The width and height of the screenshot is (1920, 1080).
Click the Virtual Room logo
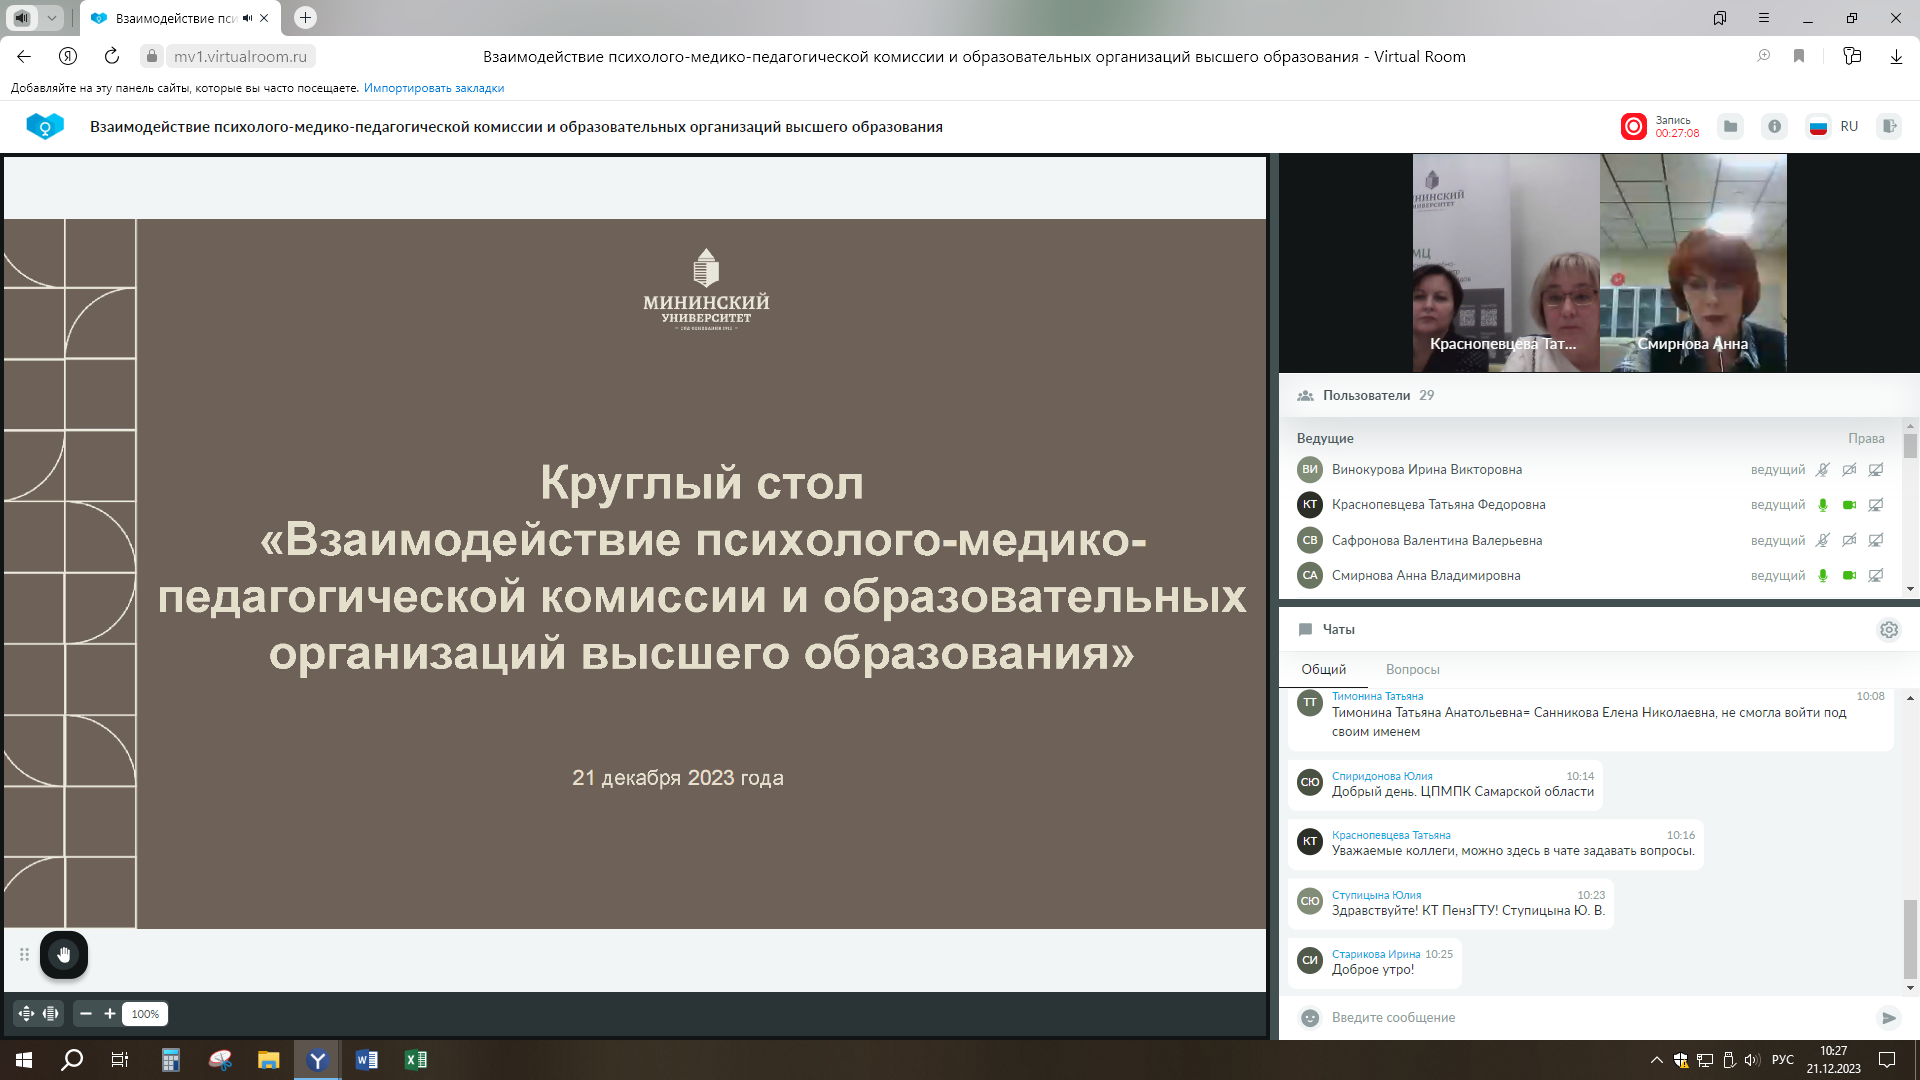(x=45, y=126)
